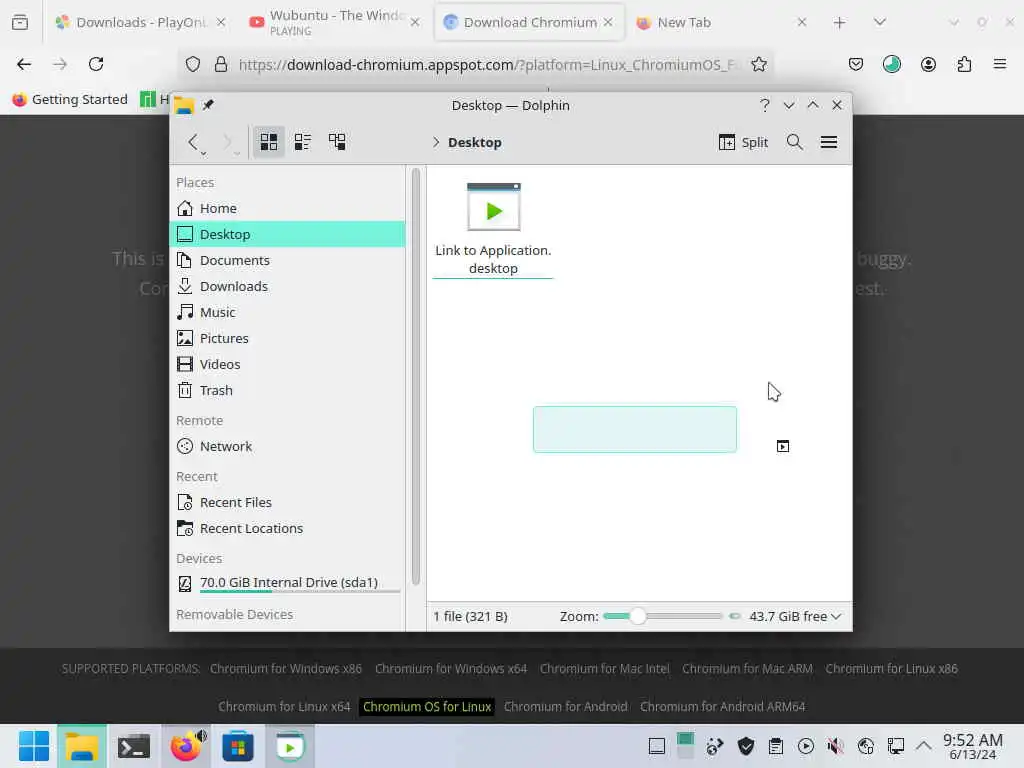Toggle pin icon on Dolphin titlebar
The image size is (1024, 768).
tap(208, 105)
